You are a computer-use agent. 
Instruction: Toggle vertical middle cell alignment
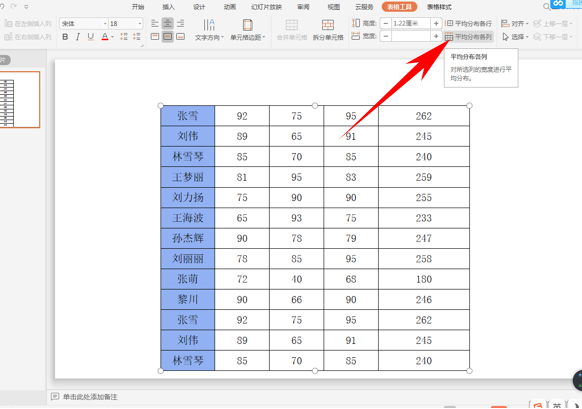click(x=168, y=37)
